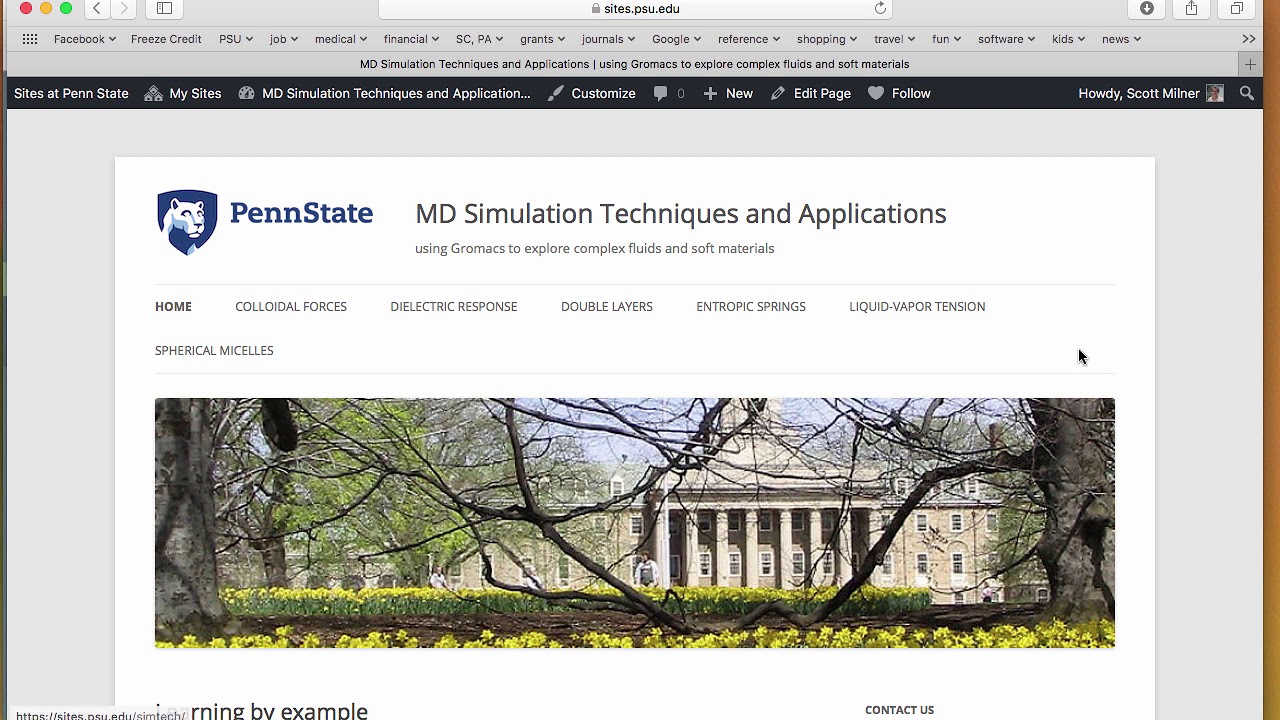This screenshot has height=720, width=1280.
Task: Click New in admin bar
Action: click(x=728, y=93)
